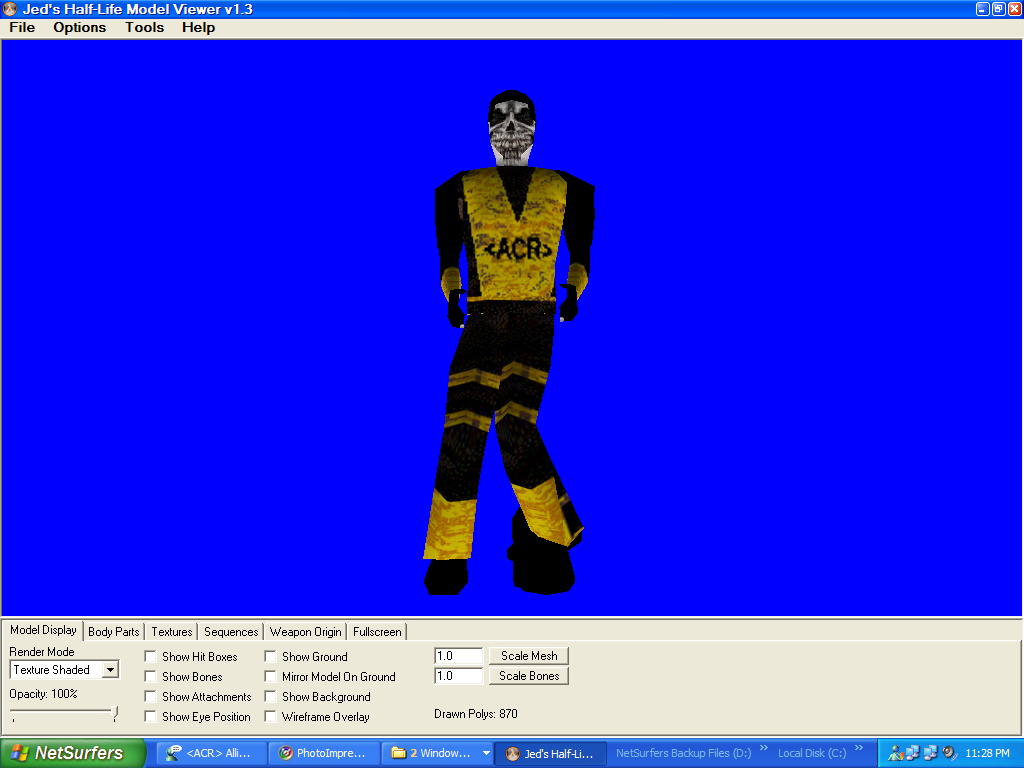Viewport: 1024px width, 768px height.
Task: Click the app icon in the title bar
Action: coord(9,8)
